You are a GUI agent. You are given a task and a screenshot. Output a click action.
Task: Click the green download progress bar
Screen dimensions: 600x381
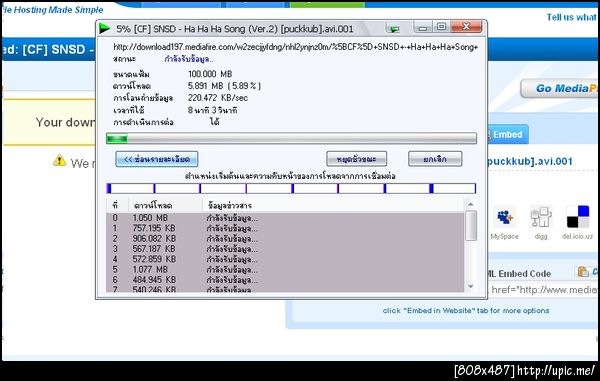coord(292,138)
